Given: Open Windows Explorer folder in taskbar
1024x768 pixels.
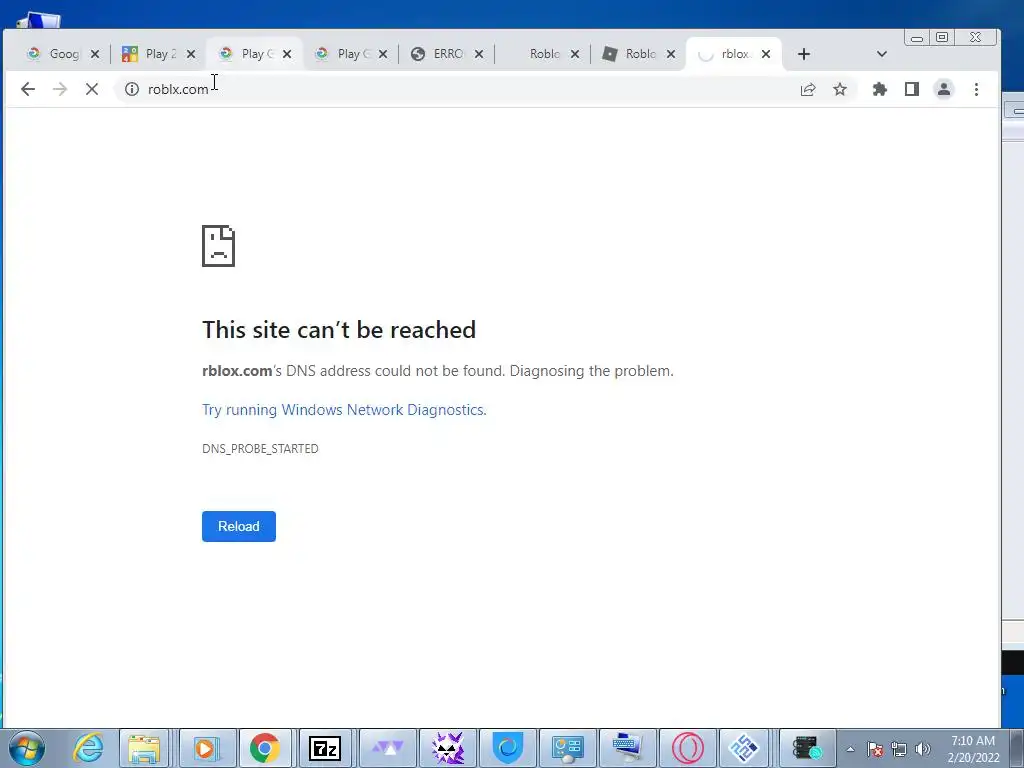Looking at the screenshot, I should pos(144,748).
